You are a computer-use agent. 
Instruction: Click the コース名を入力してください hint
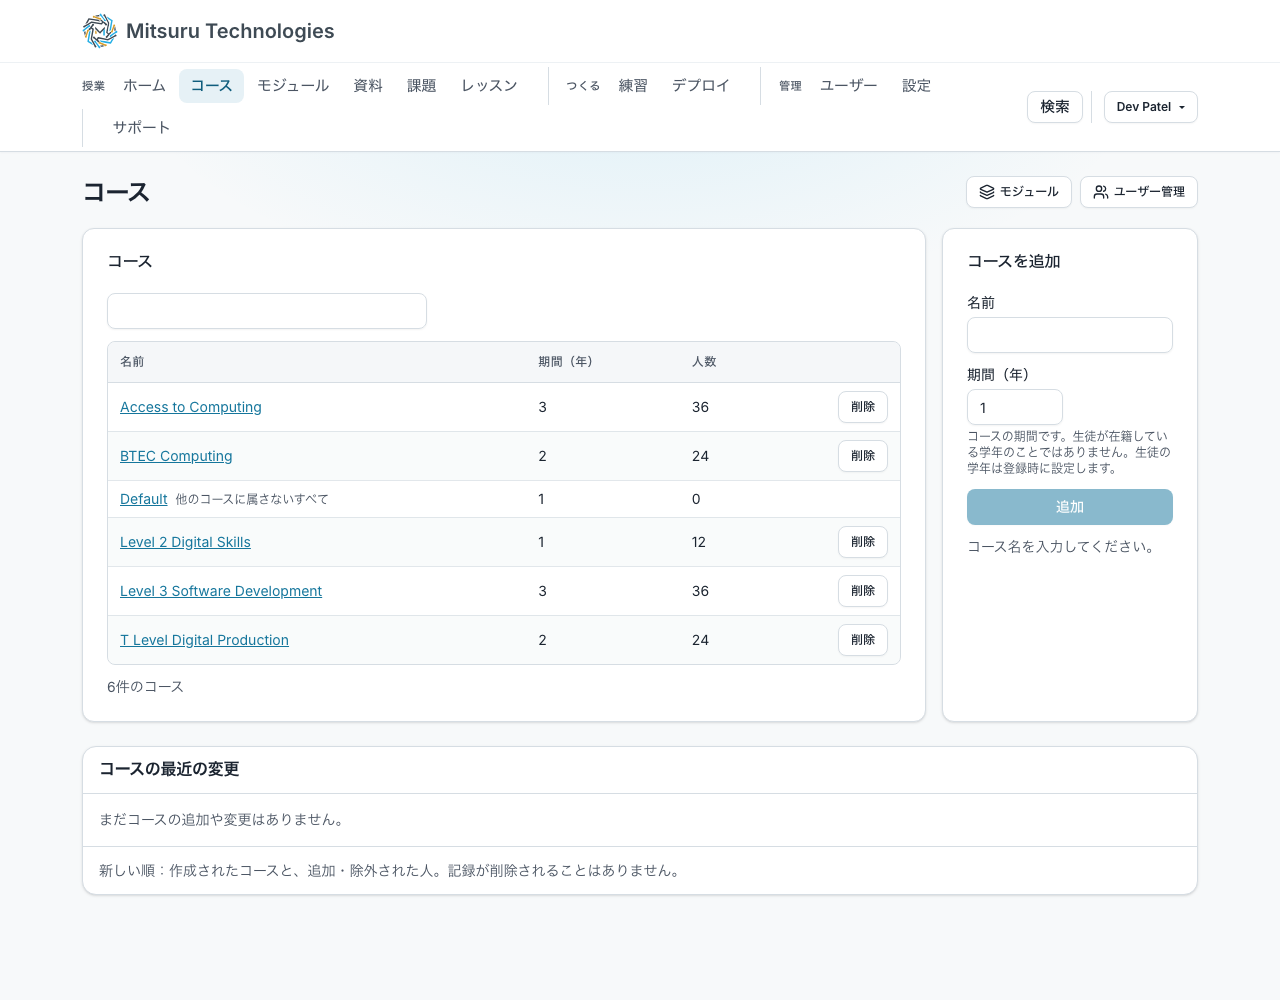tap(1064, 547)
